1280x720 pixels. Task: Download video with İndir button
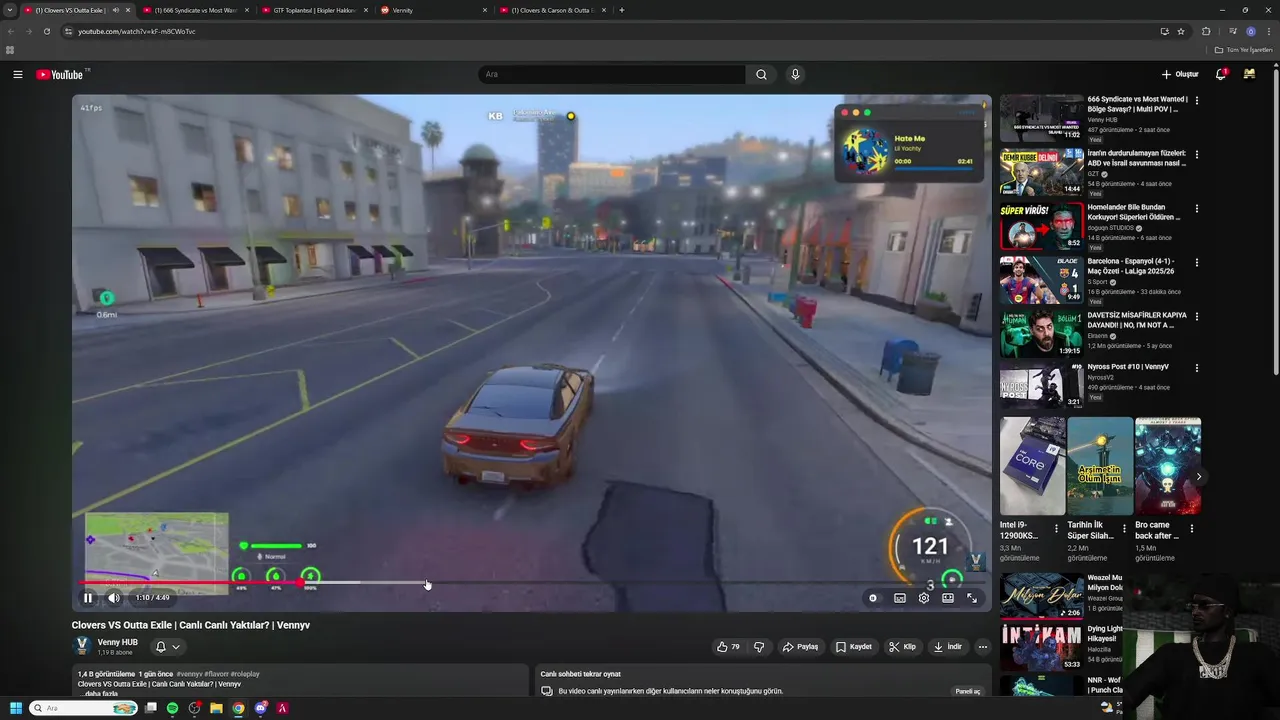click(948, 647)
